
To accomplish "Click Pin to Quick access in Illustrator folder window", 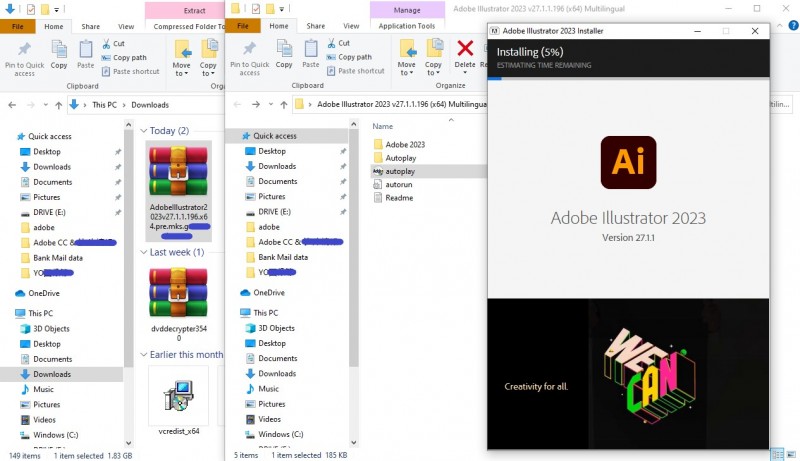I will (x=249, y=59).
